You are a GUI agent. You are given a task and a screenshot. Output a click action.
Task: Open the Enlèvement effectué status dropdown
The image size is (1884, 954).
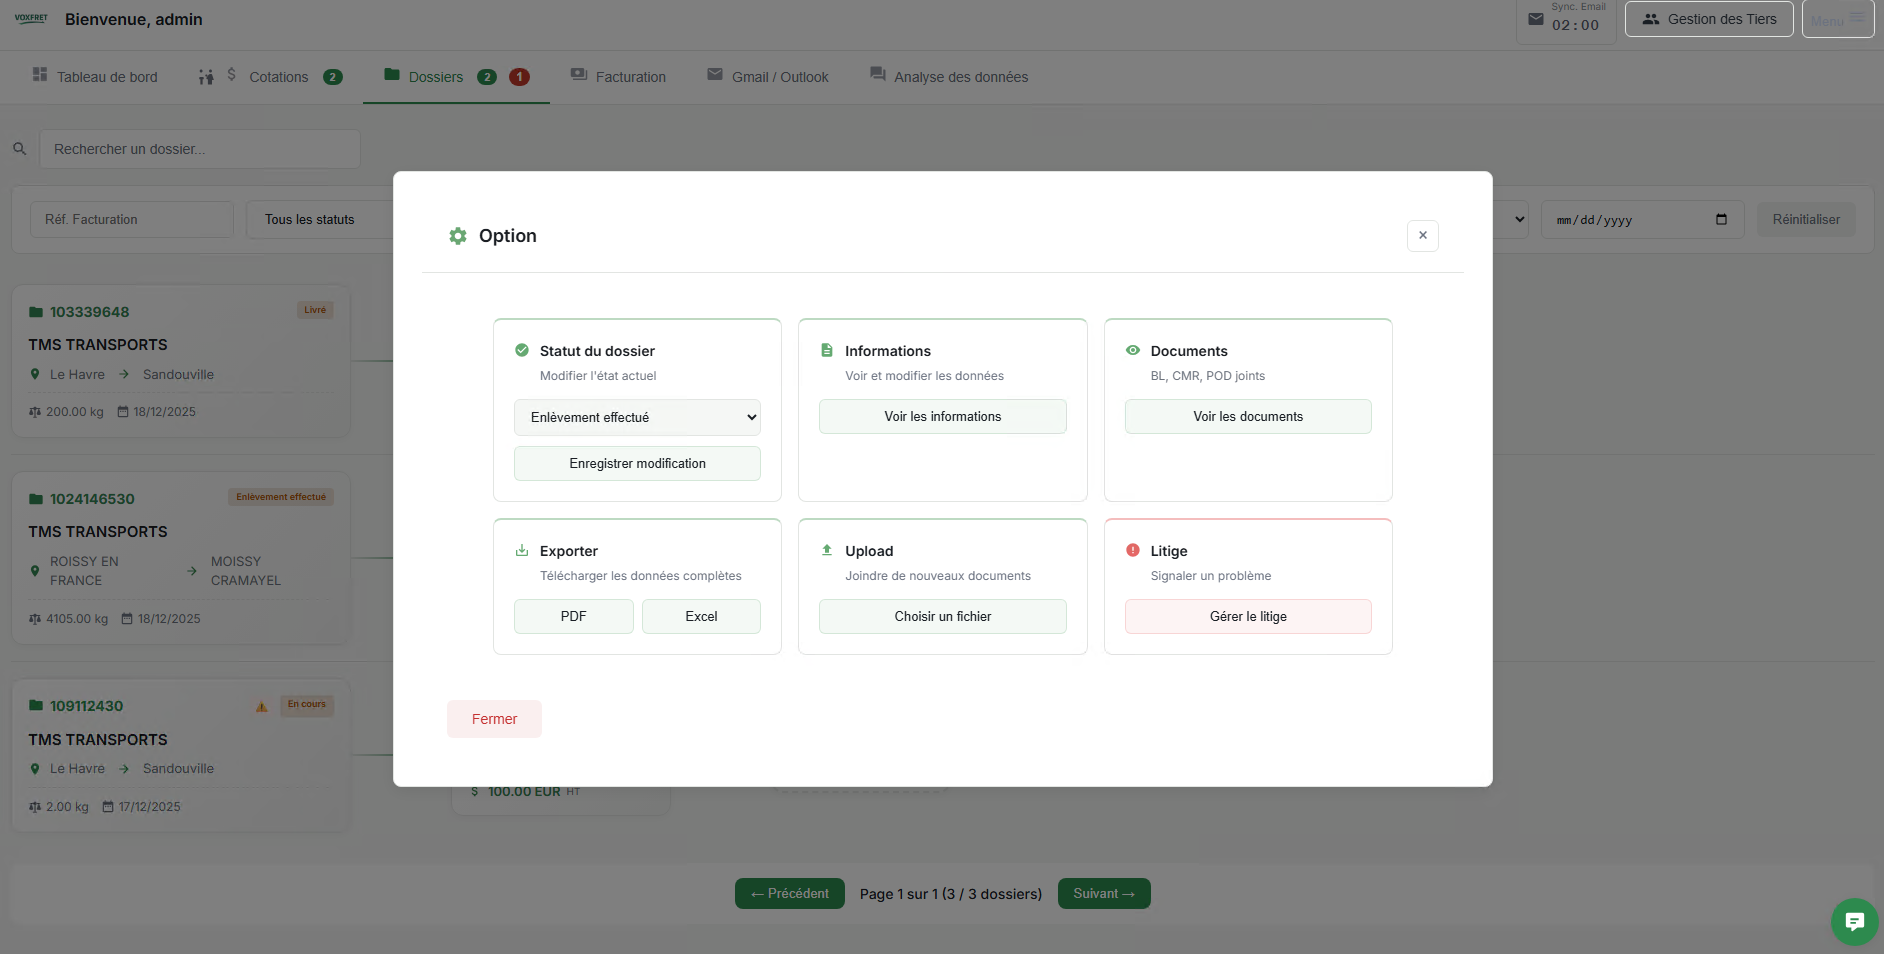[x=637, y=417]
